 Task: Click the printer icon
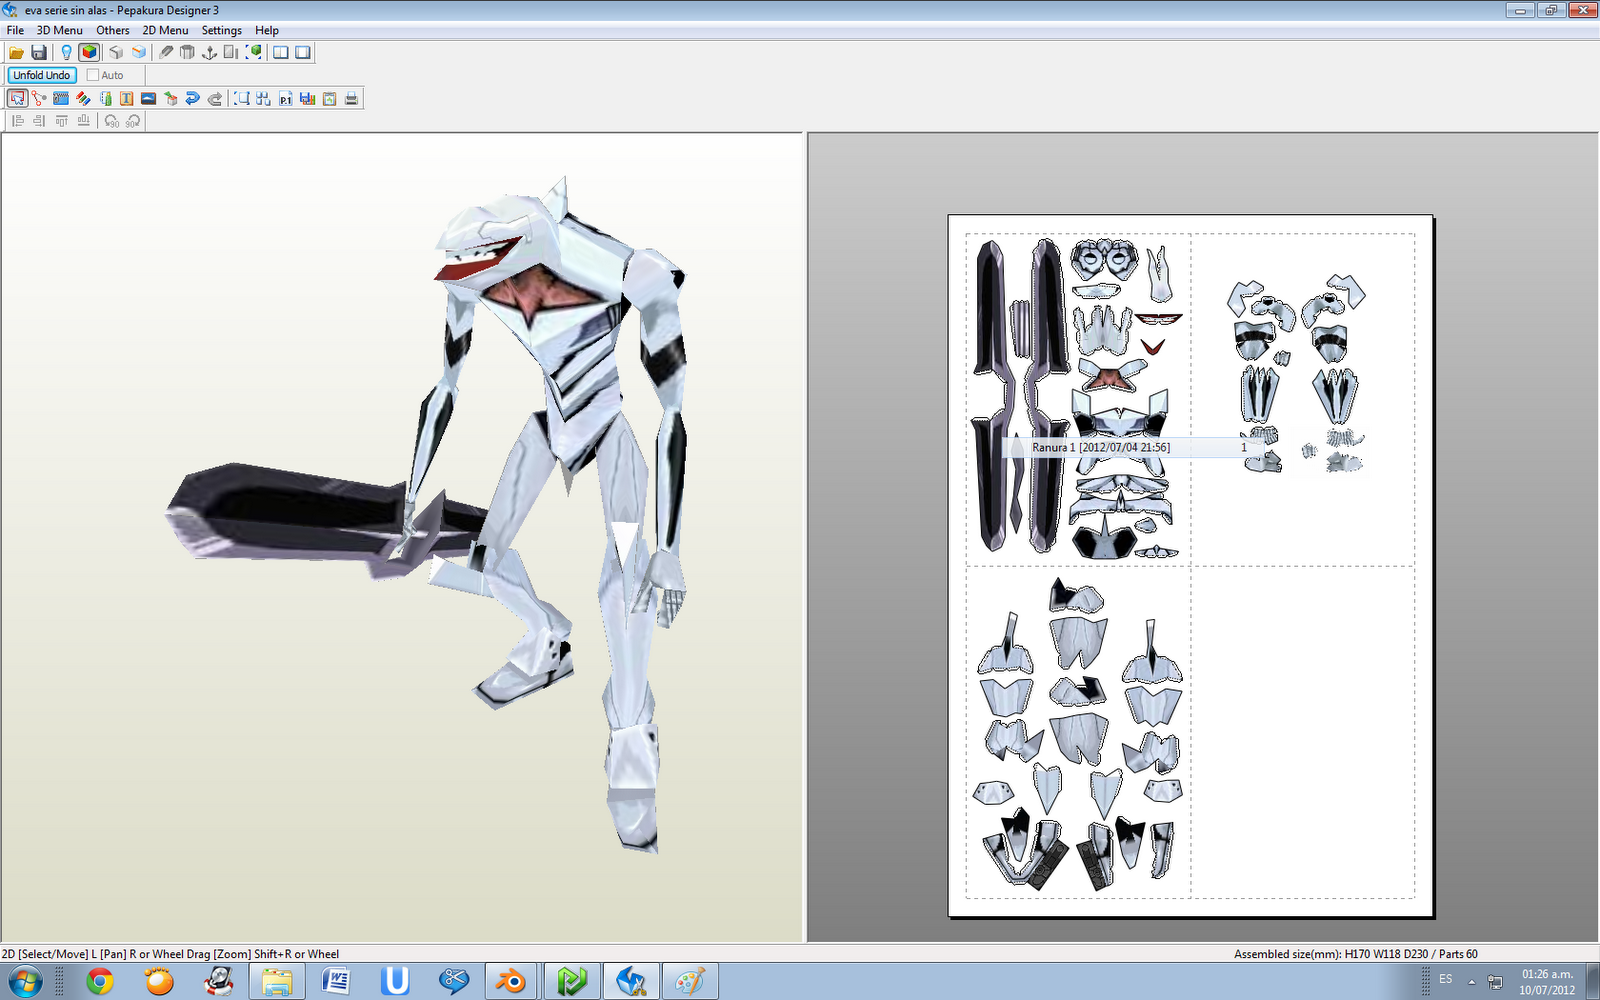coord(351,98)
